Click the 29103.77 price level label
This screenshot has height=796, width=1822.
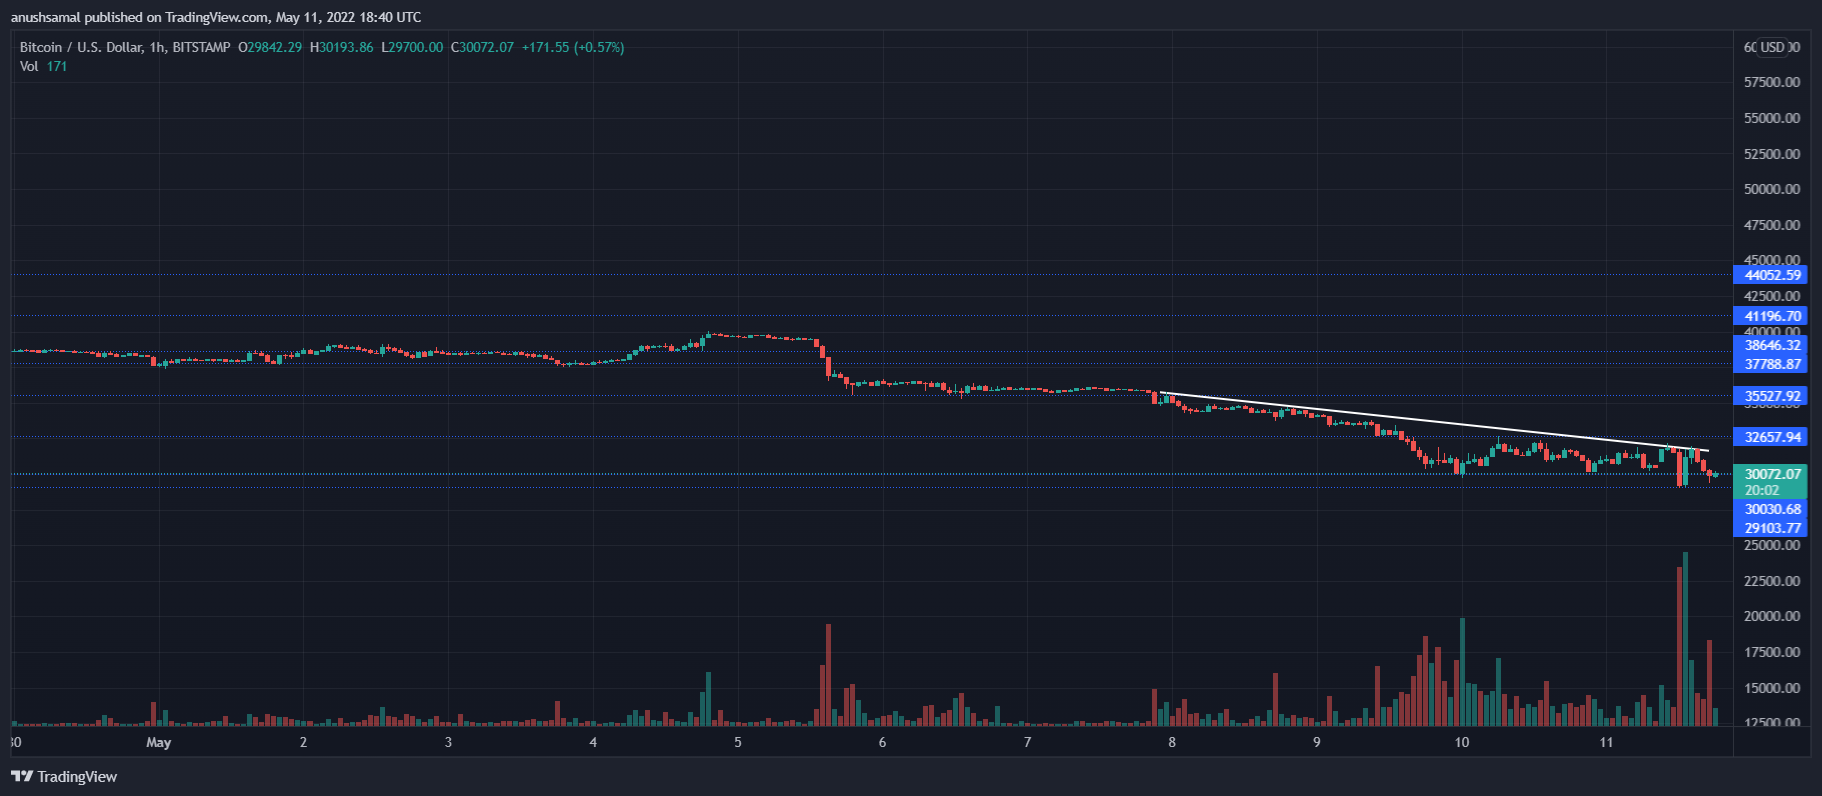tap(1770, 528)
